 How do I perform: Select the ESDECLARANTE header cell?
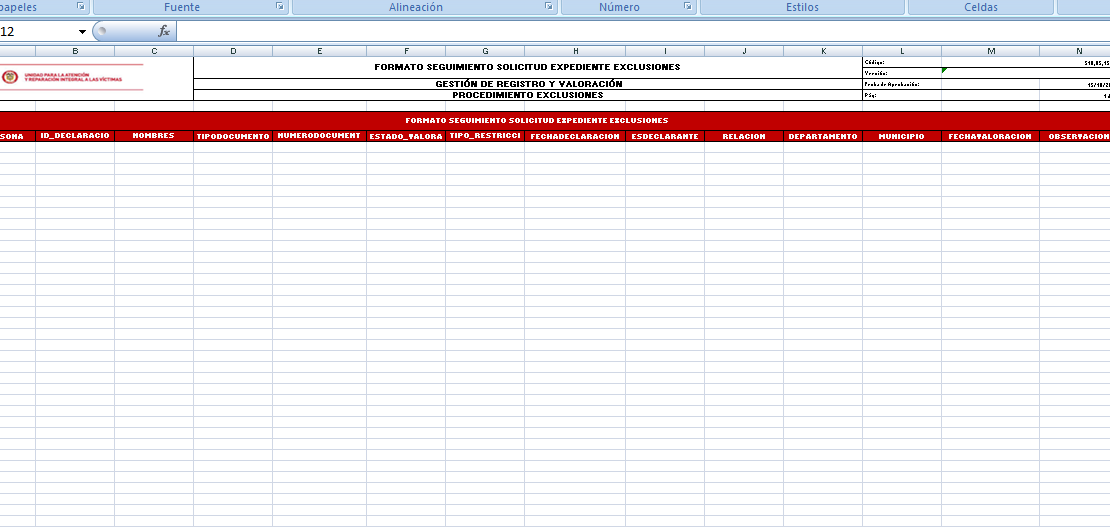tap(665, 136)
